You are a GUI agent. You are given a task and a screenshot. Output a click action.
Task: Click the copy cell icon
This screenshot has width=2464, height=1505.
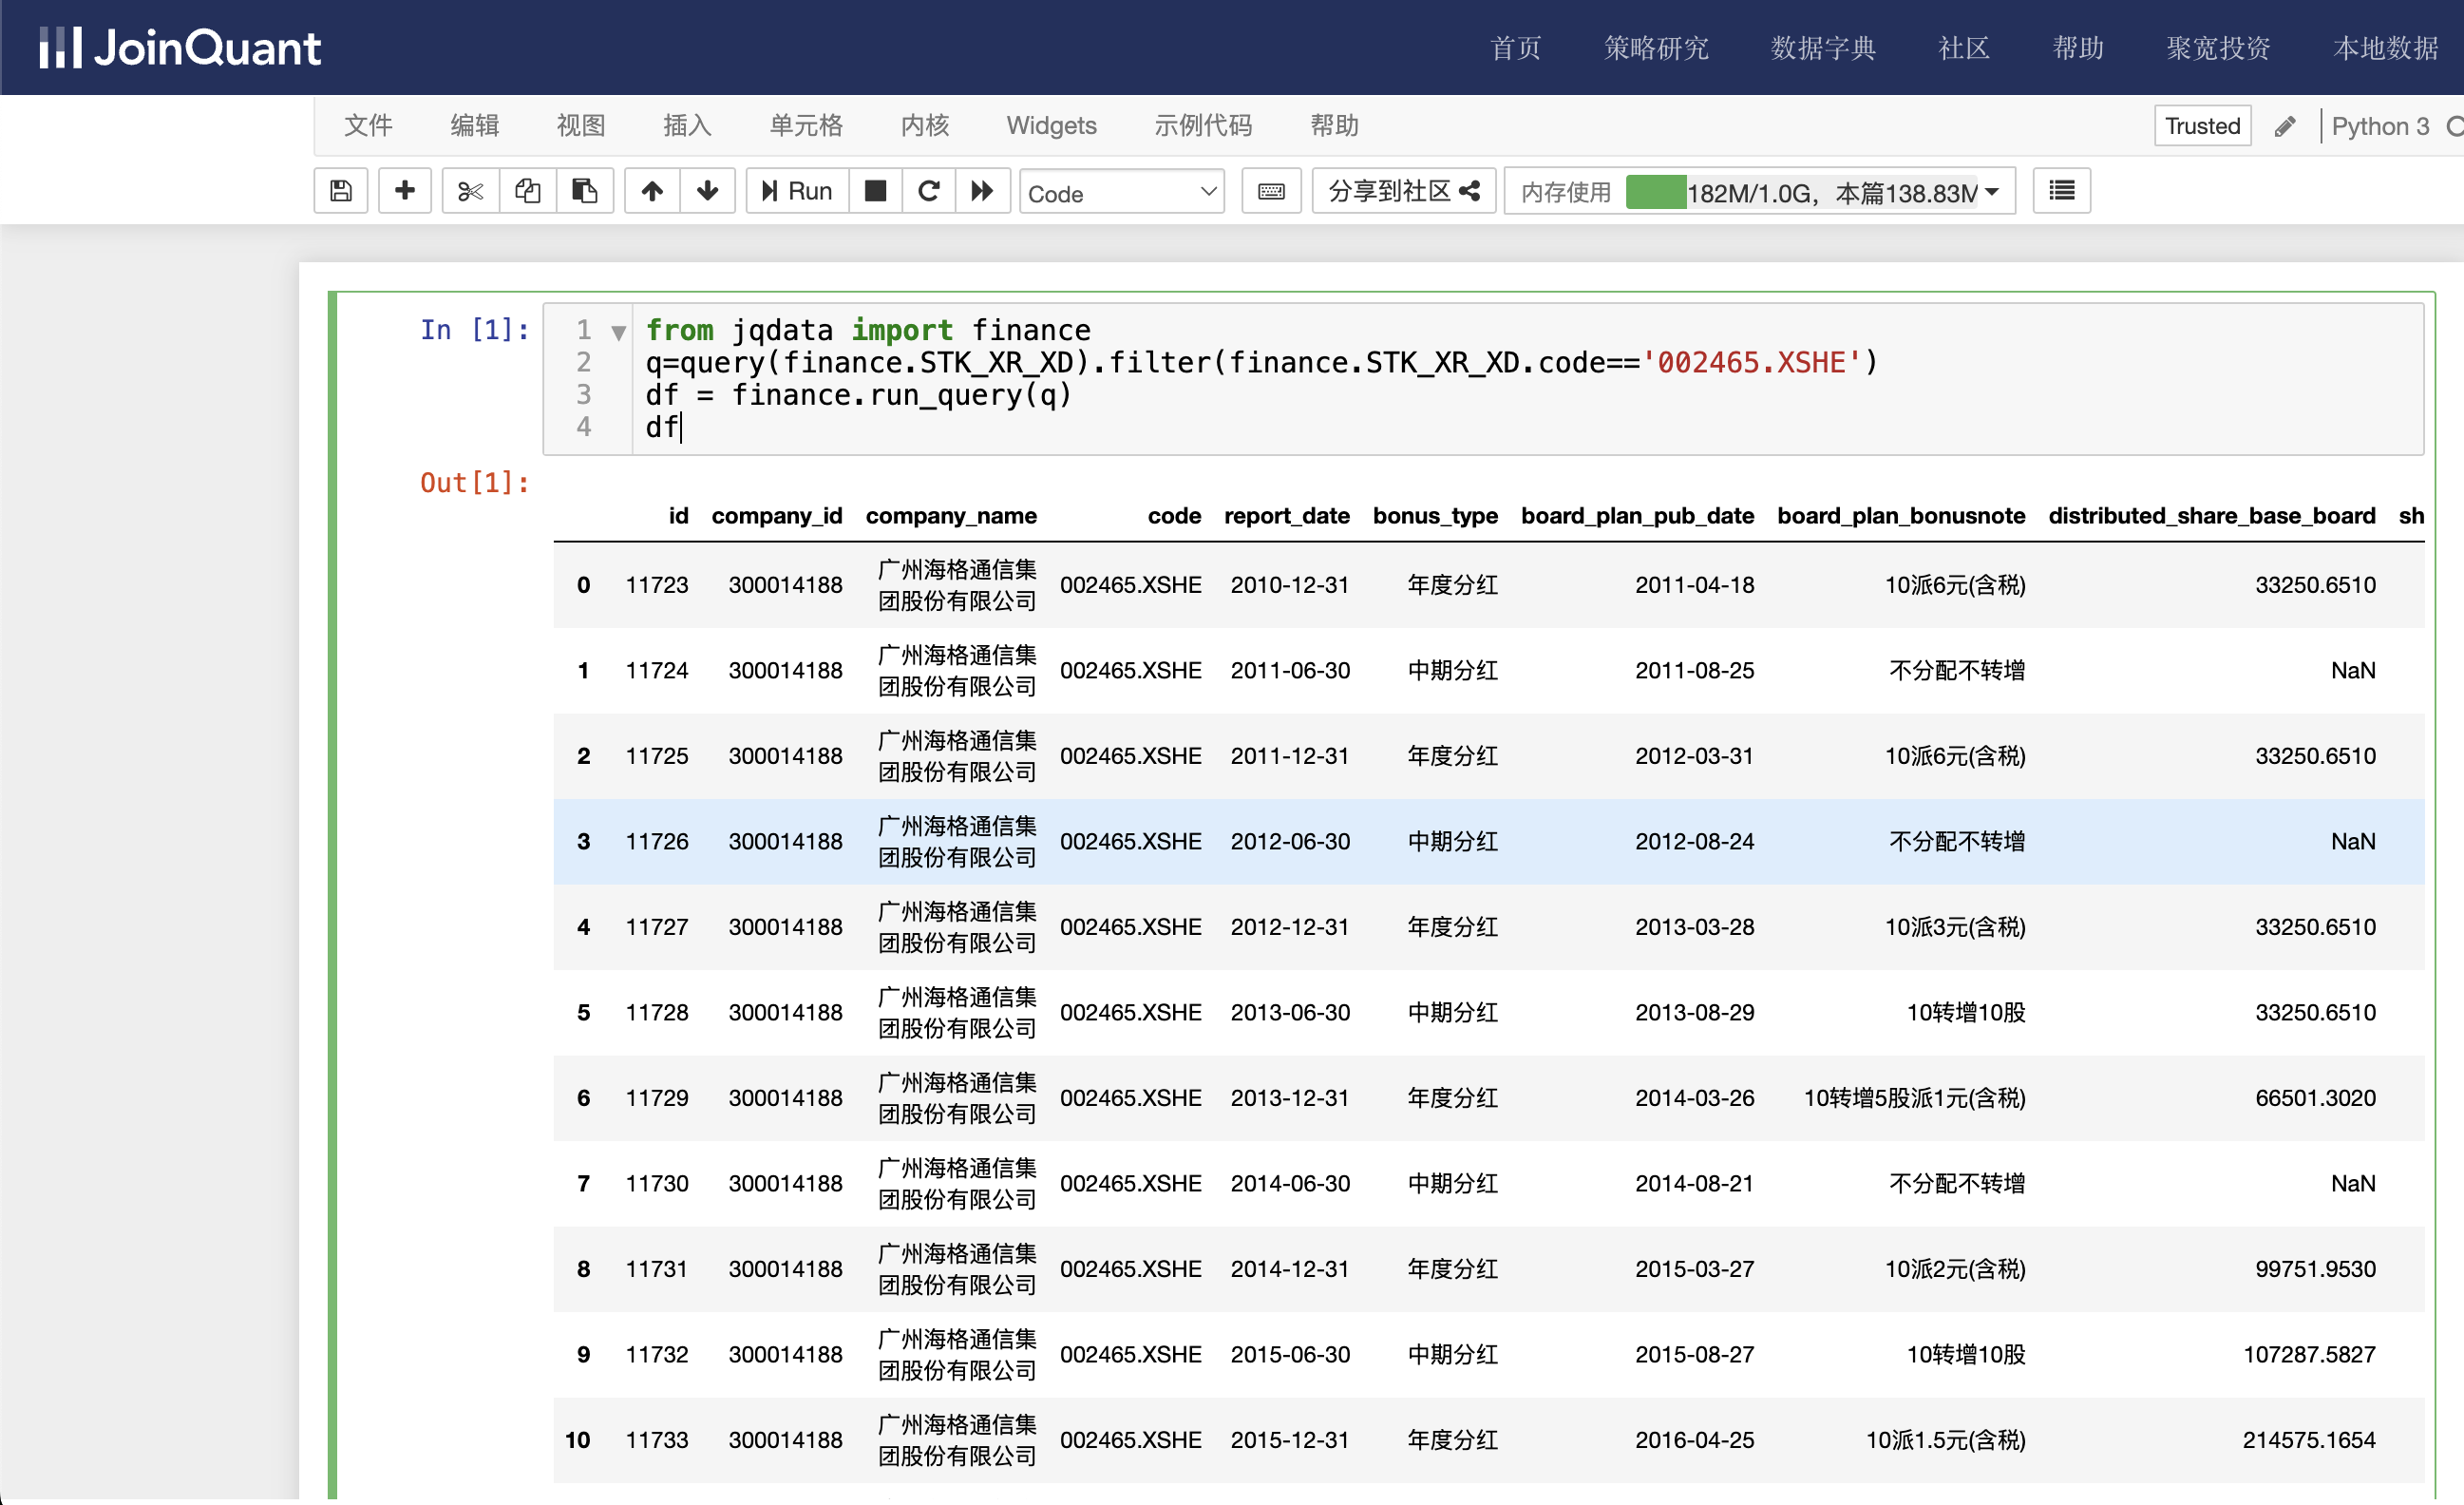[524, 192]
